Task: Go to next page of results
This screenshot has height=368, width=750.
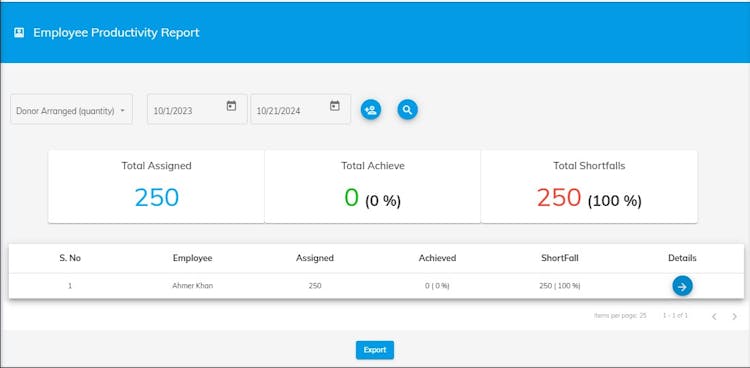Action: pos(734,316)
